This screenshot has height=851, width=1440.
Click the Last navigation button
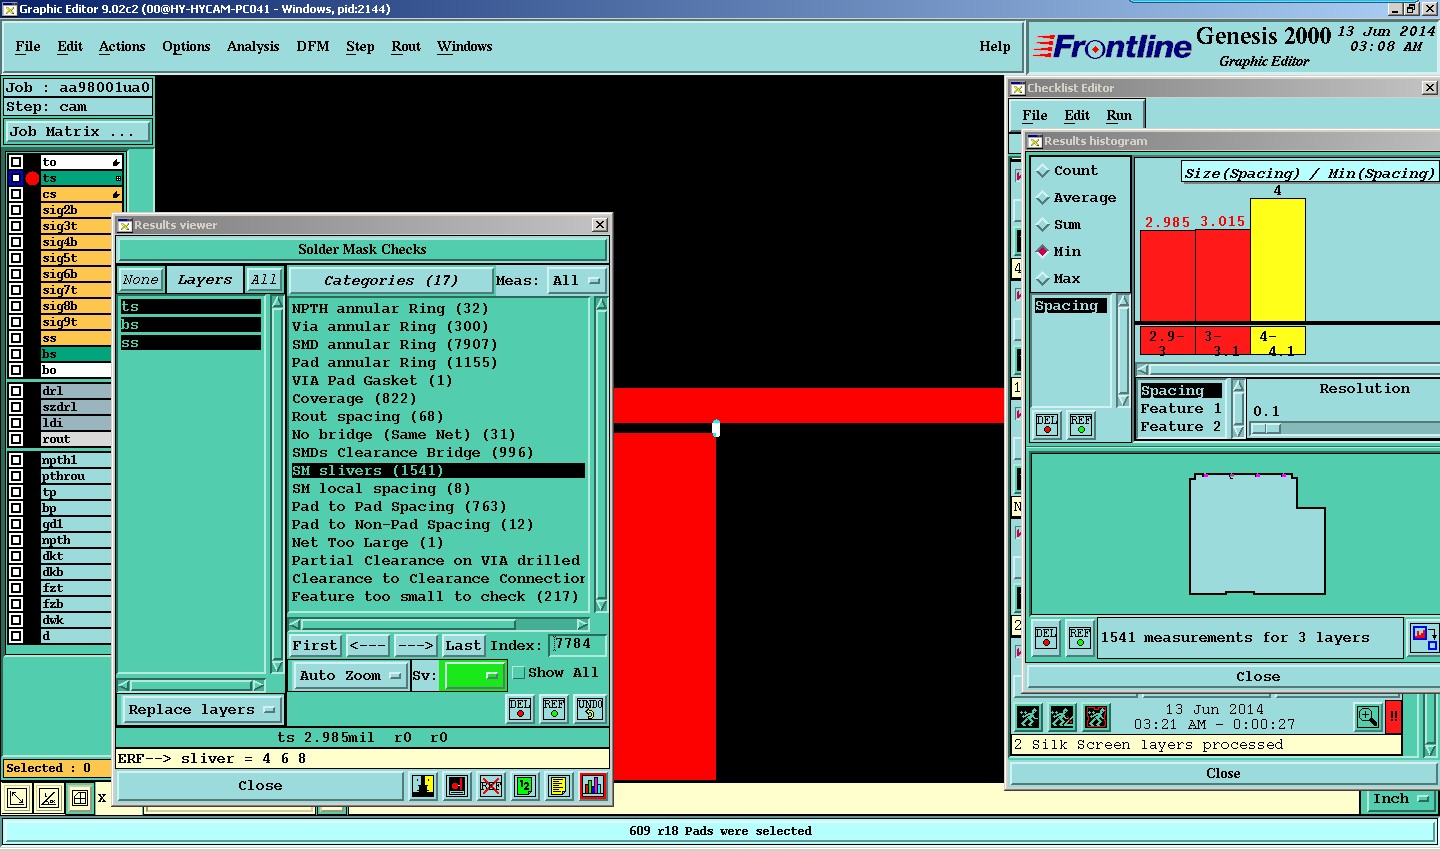tap(463, 646)
